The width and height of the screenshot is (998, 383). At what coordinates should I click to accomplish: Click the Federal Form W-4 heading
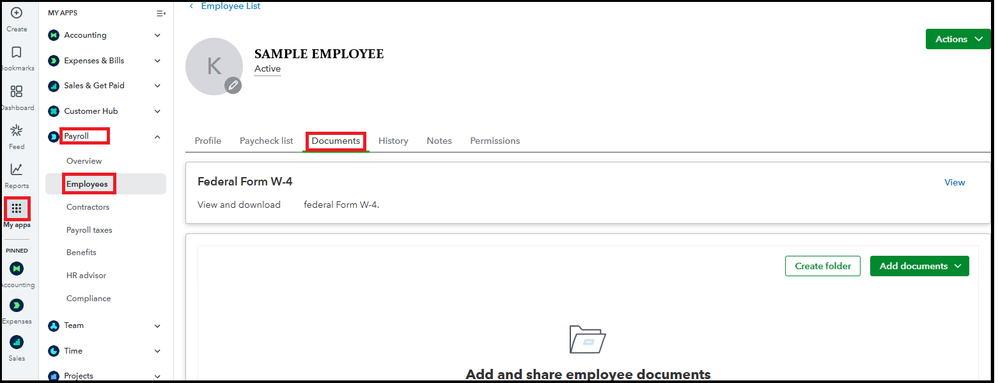coord(245,182)
